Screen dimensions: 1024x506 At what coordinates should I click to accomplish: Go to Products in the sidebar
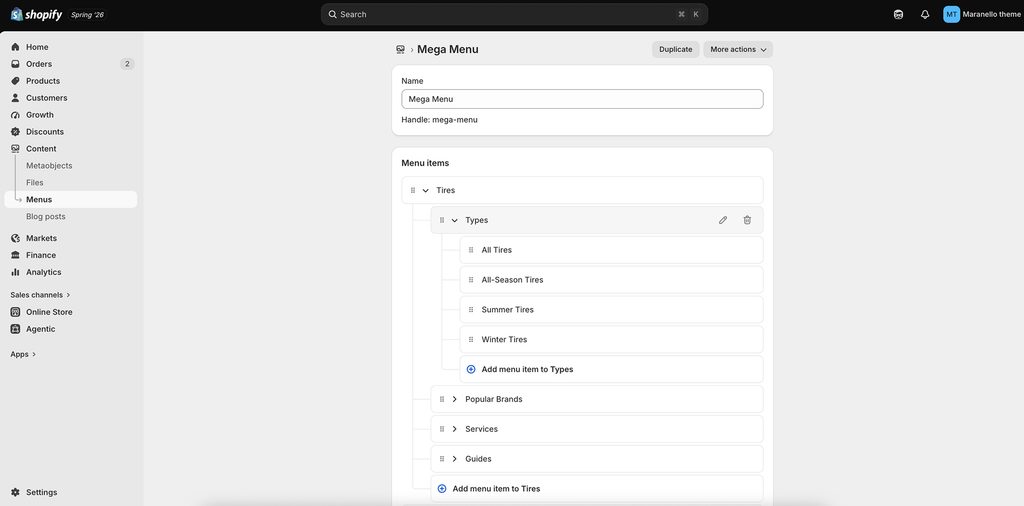coord(43,81)
